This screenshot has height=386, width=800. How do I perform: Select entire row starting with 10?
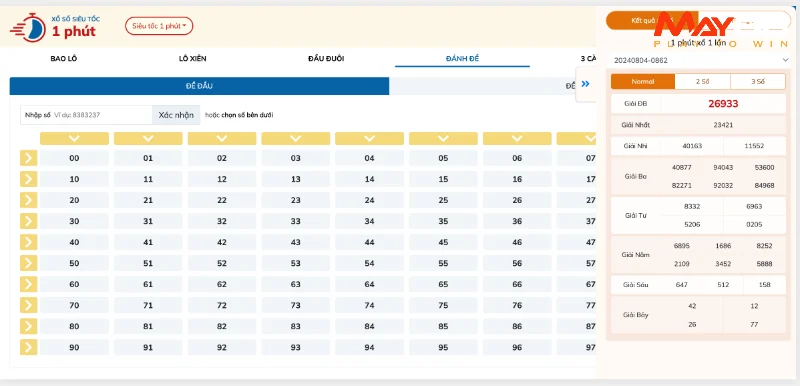29,179
